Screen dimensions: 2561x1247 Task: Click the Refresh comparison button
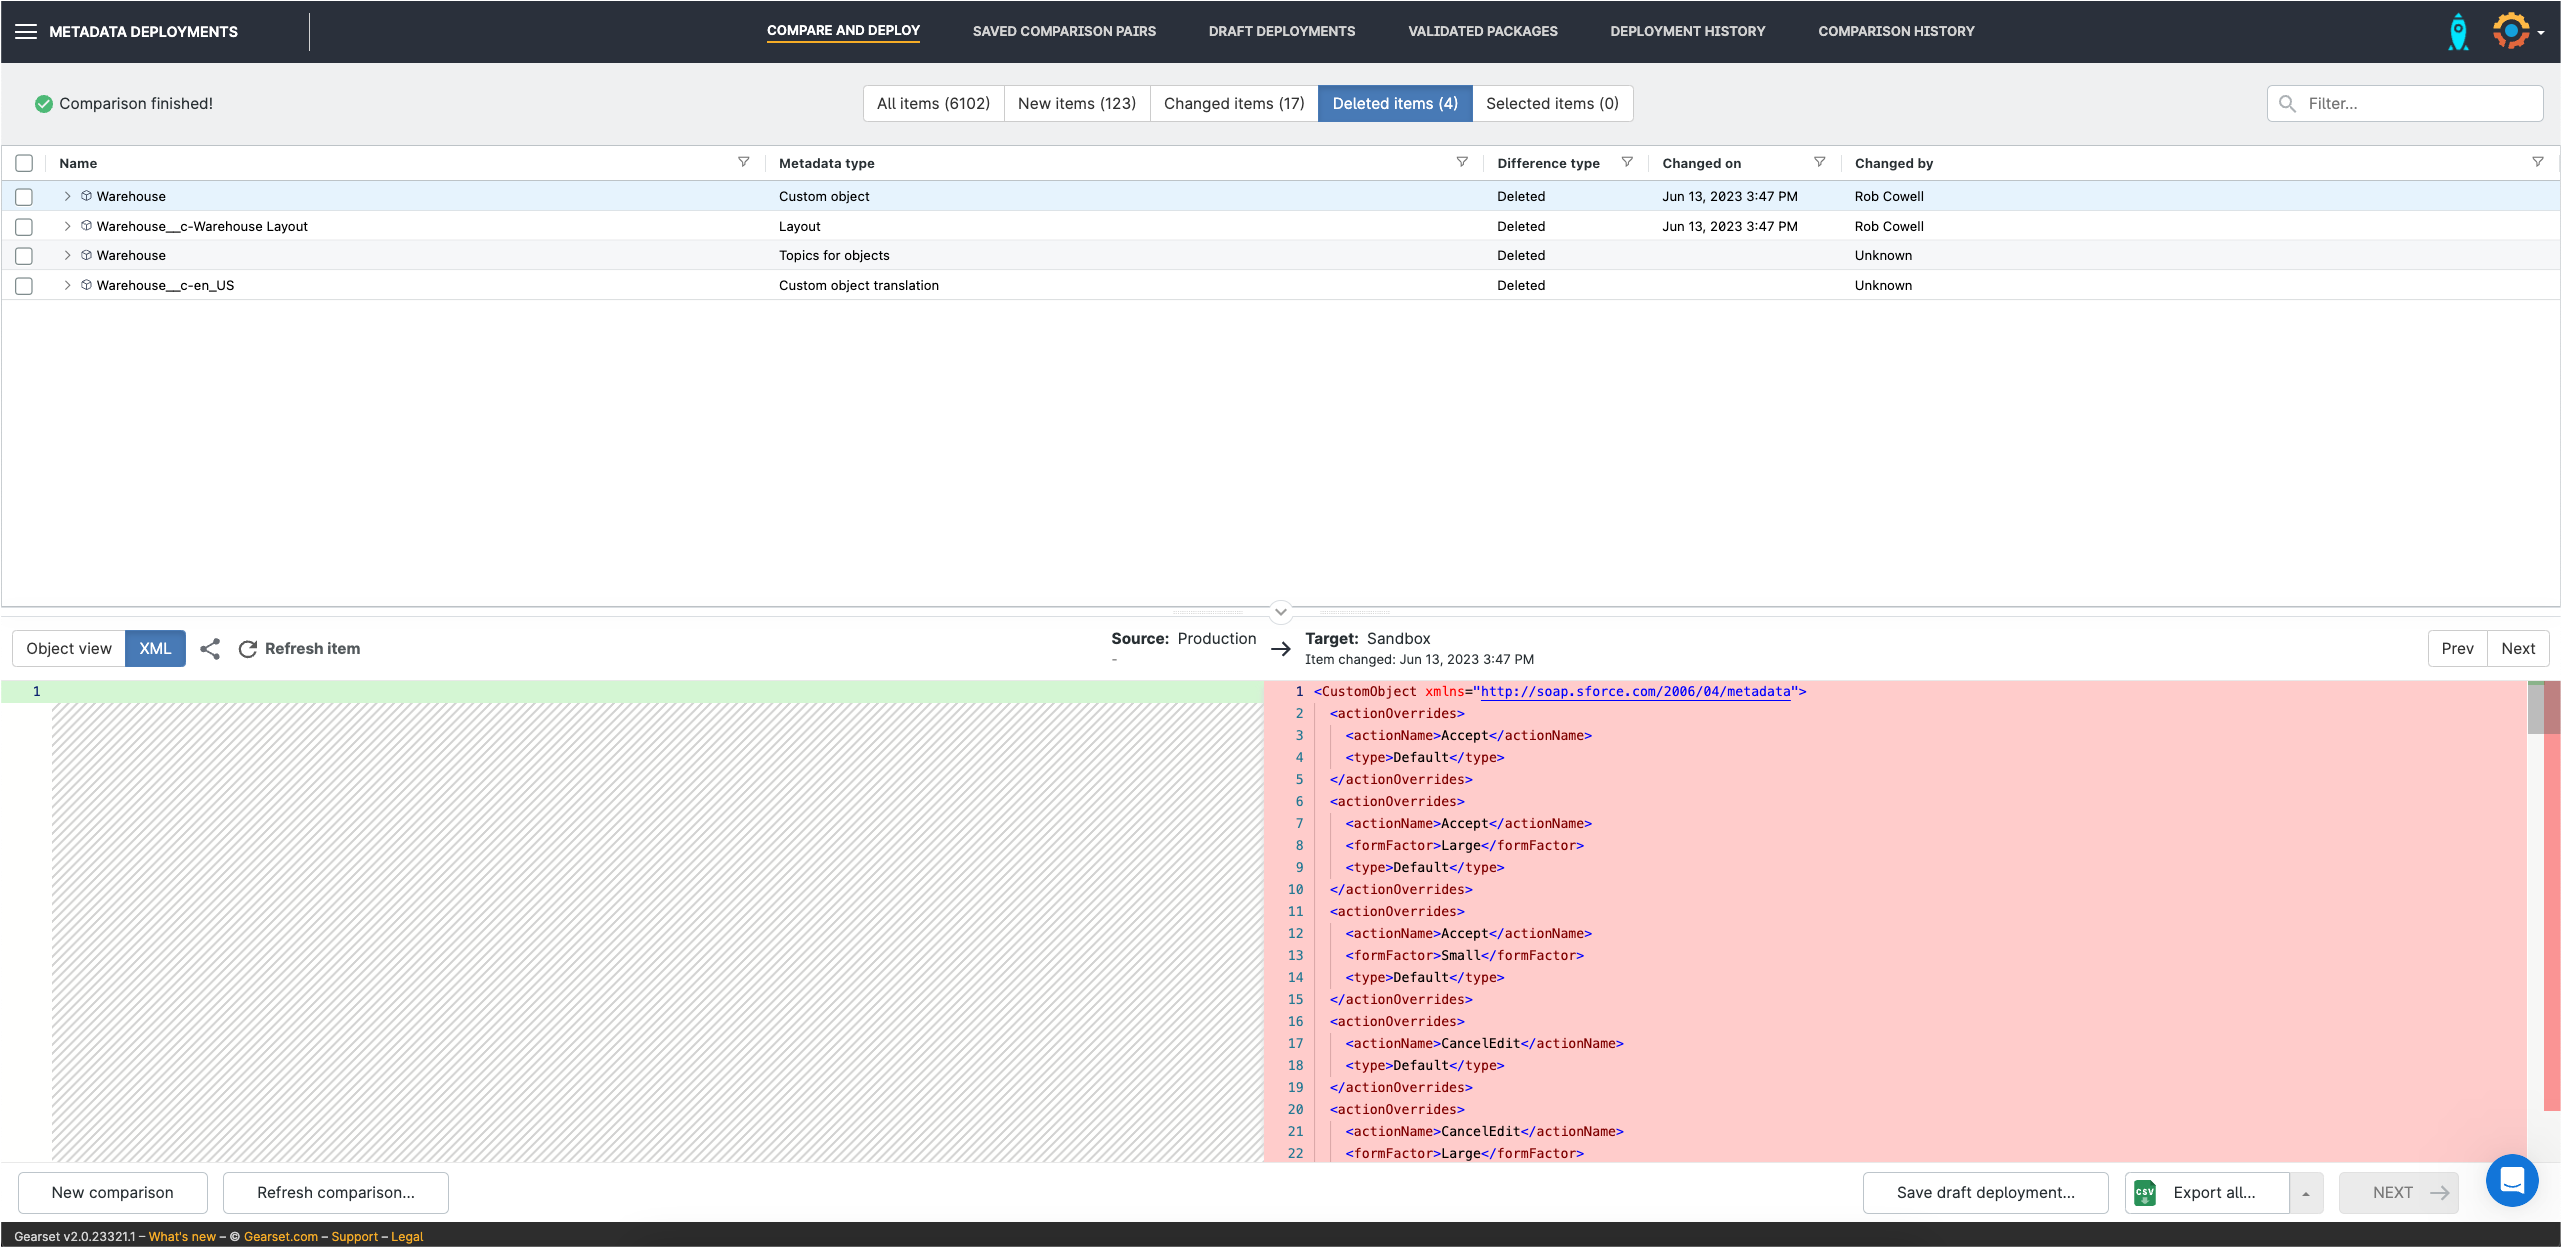(x=335, y=1193)
